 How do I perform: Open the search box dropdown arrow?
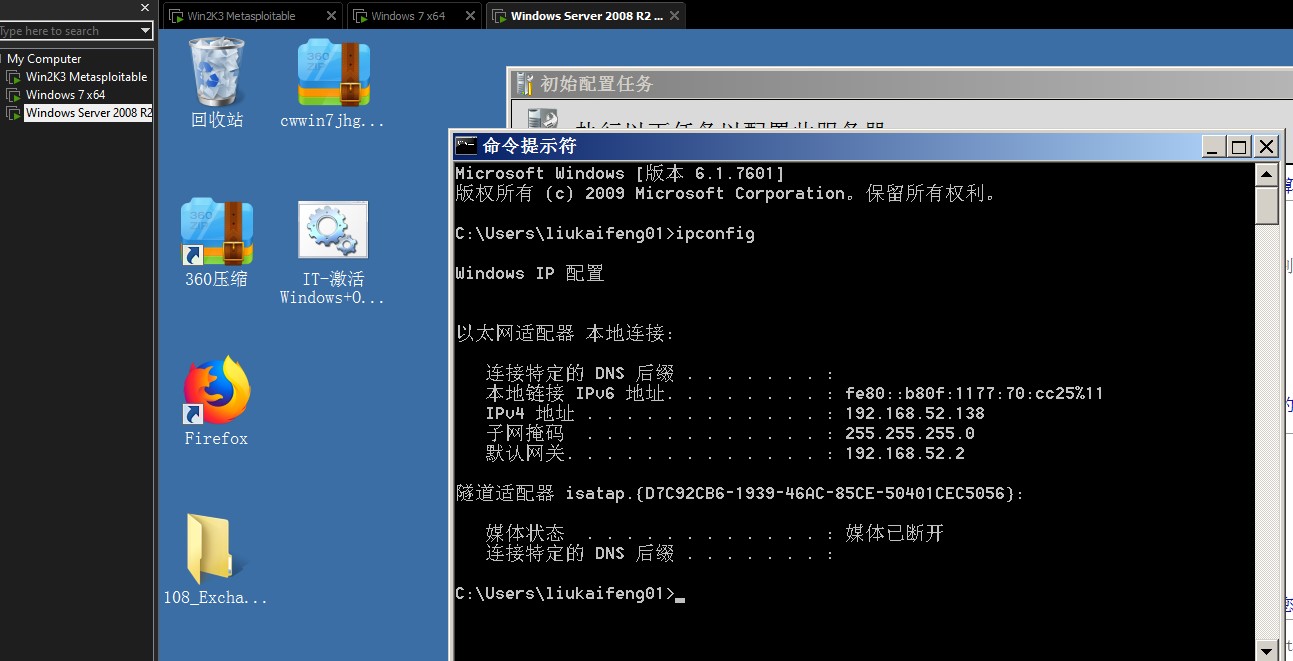146,30
